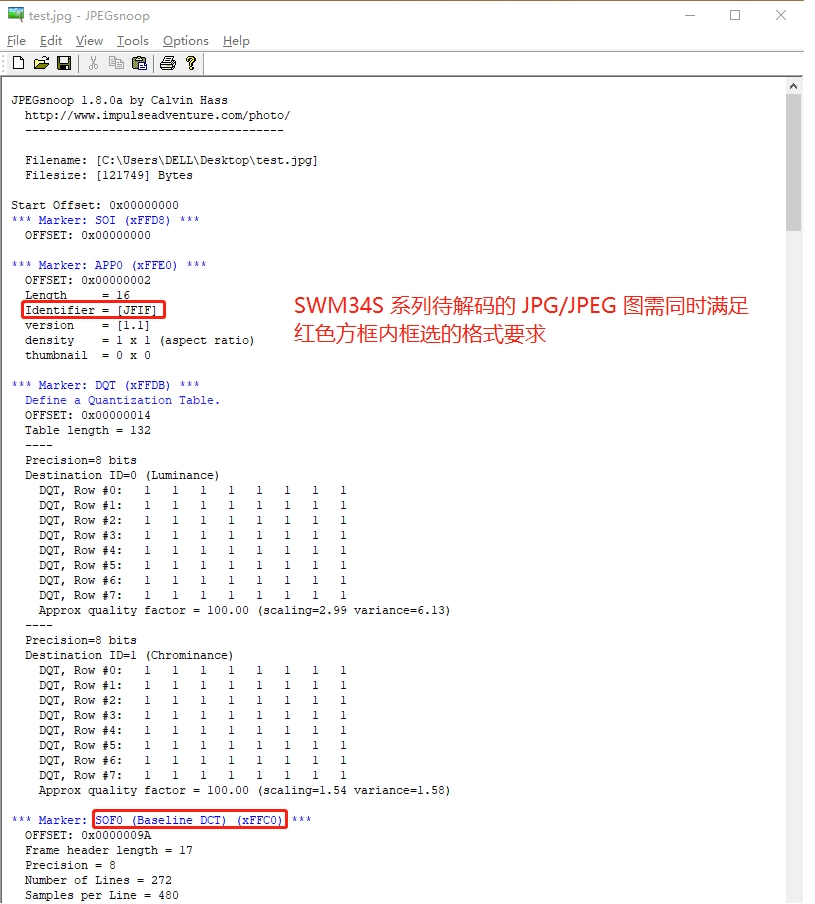Open a JPEG file using the folder icon
The width and height of the screenshot is (815, 904).
tap(40, 63)
